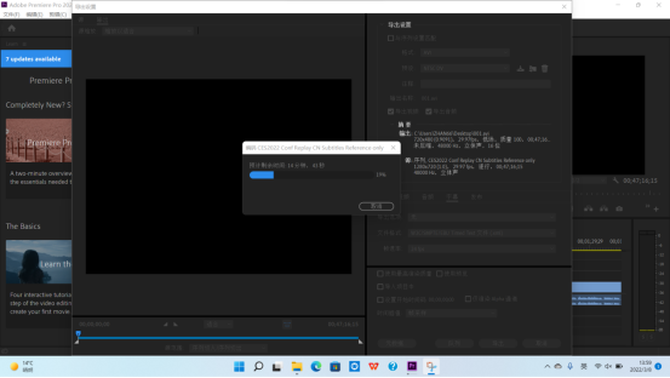The width and height of the screenshot is (670, 378).
Task: Collapse the summary section
Action: (393, 124)
